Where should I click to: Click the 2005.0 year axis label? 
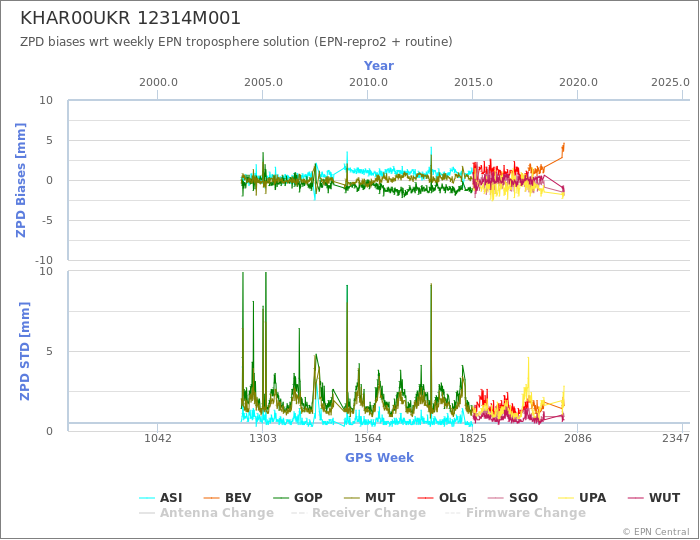[263, 83]
